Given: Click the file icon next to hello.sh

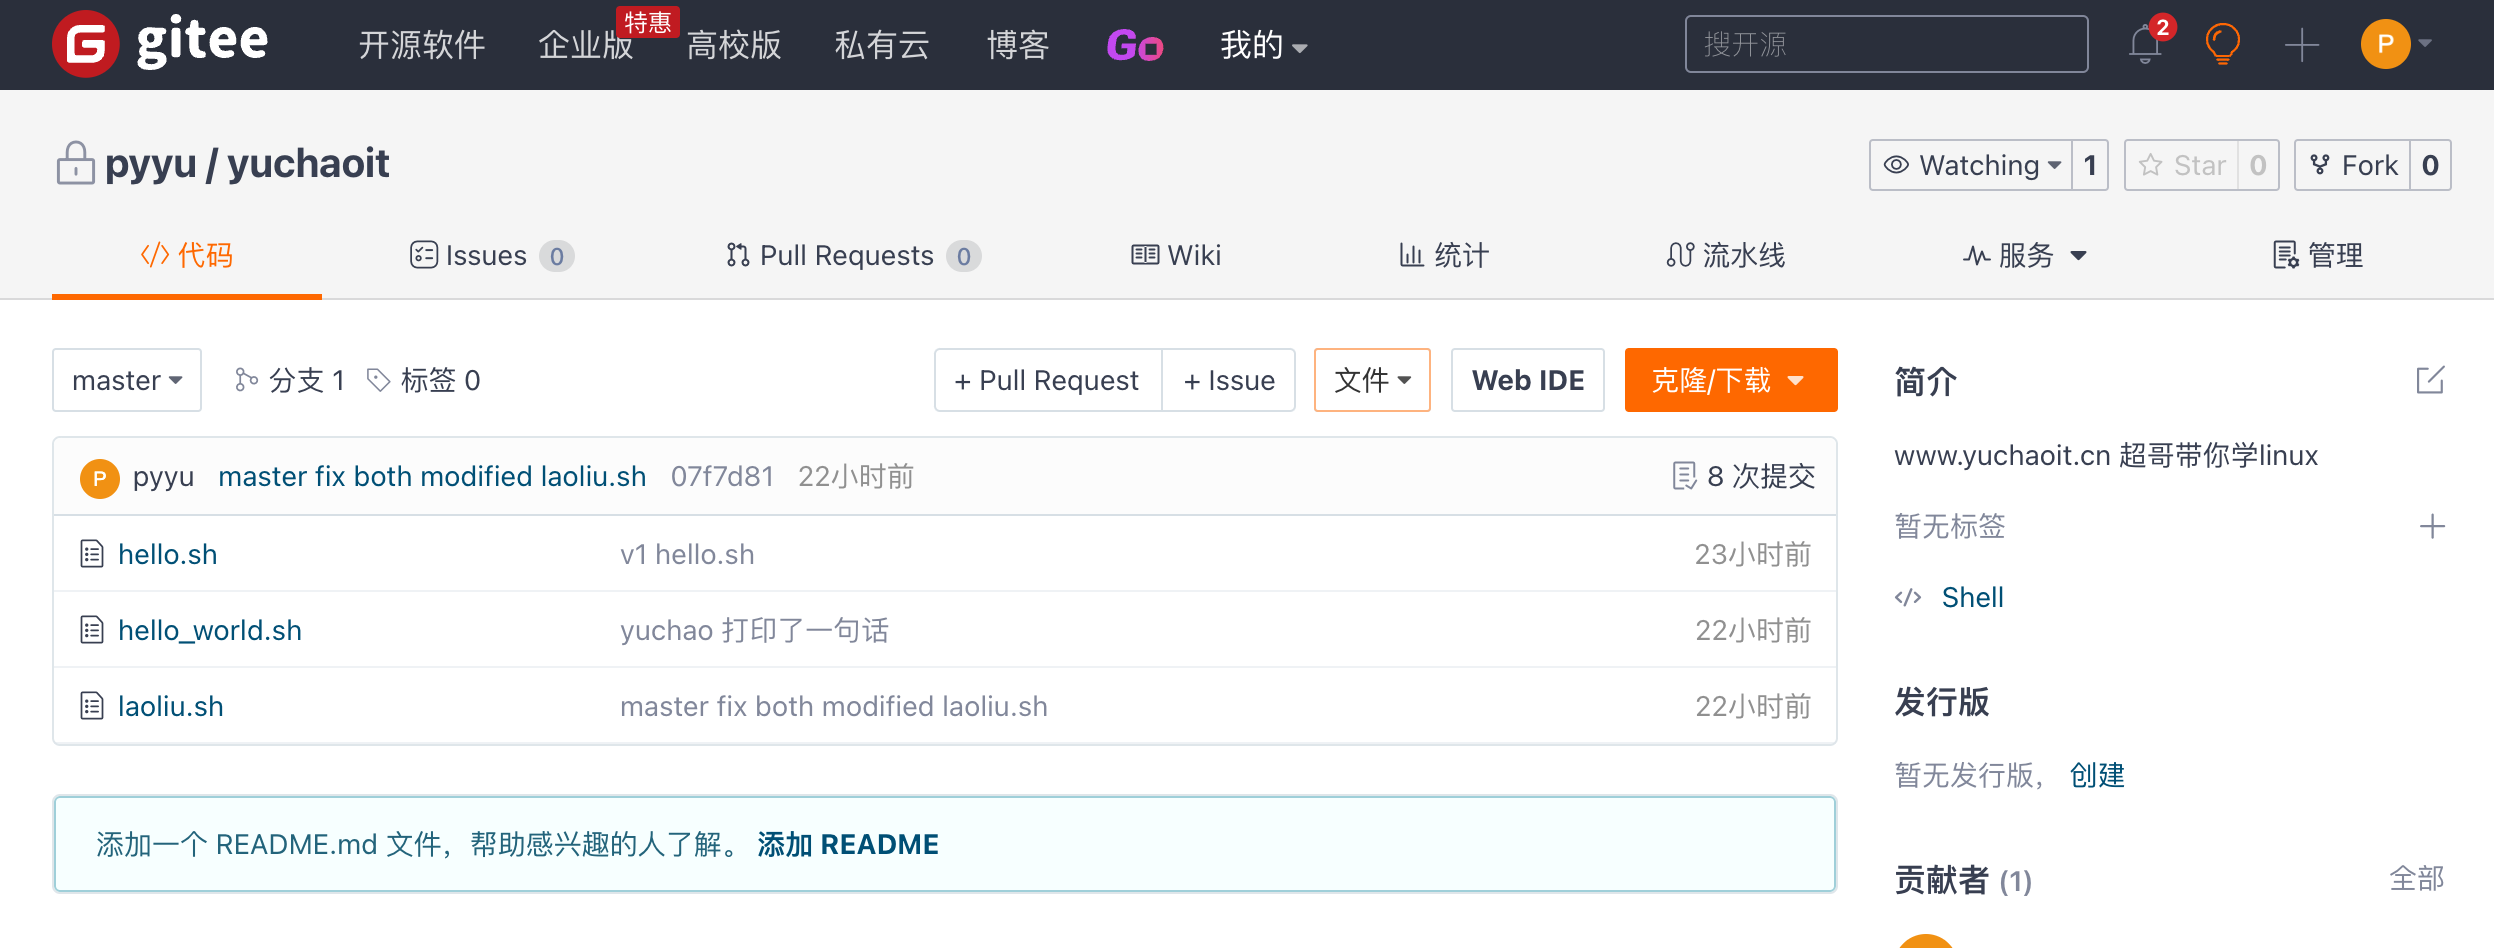Looking at the screenshot, I should [92, 554].
